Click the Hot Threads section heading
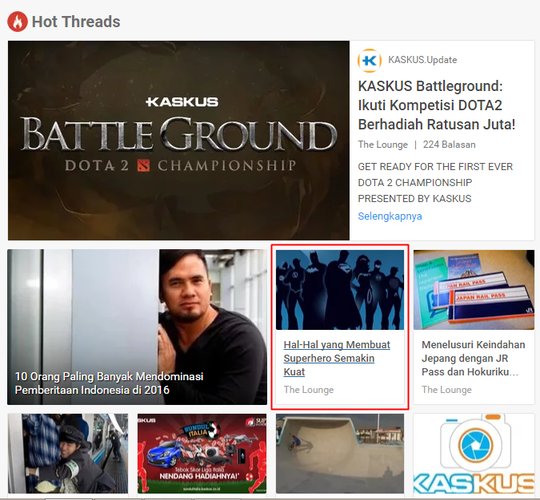540x500 pixels. (76, 22)
